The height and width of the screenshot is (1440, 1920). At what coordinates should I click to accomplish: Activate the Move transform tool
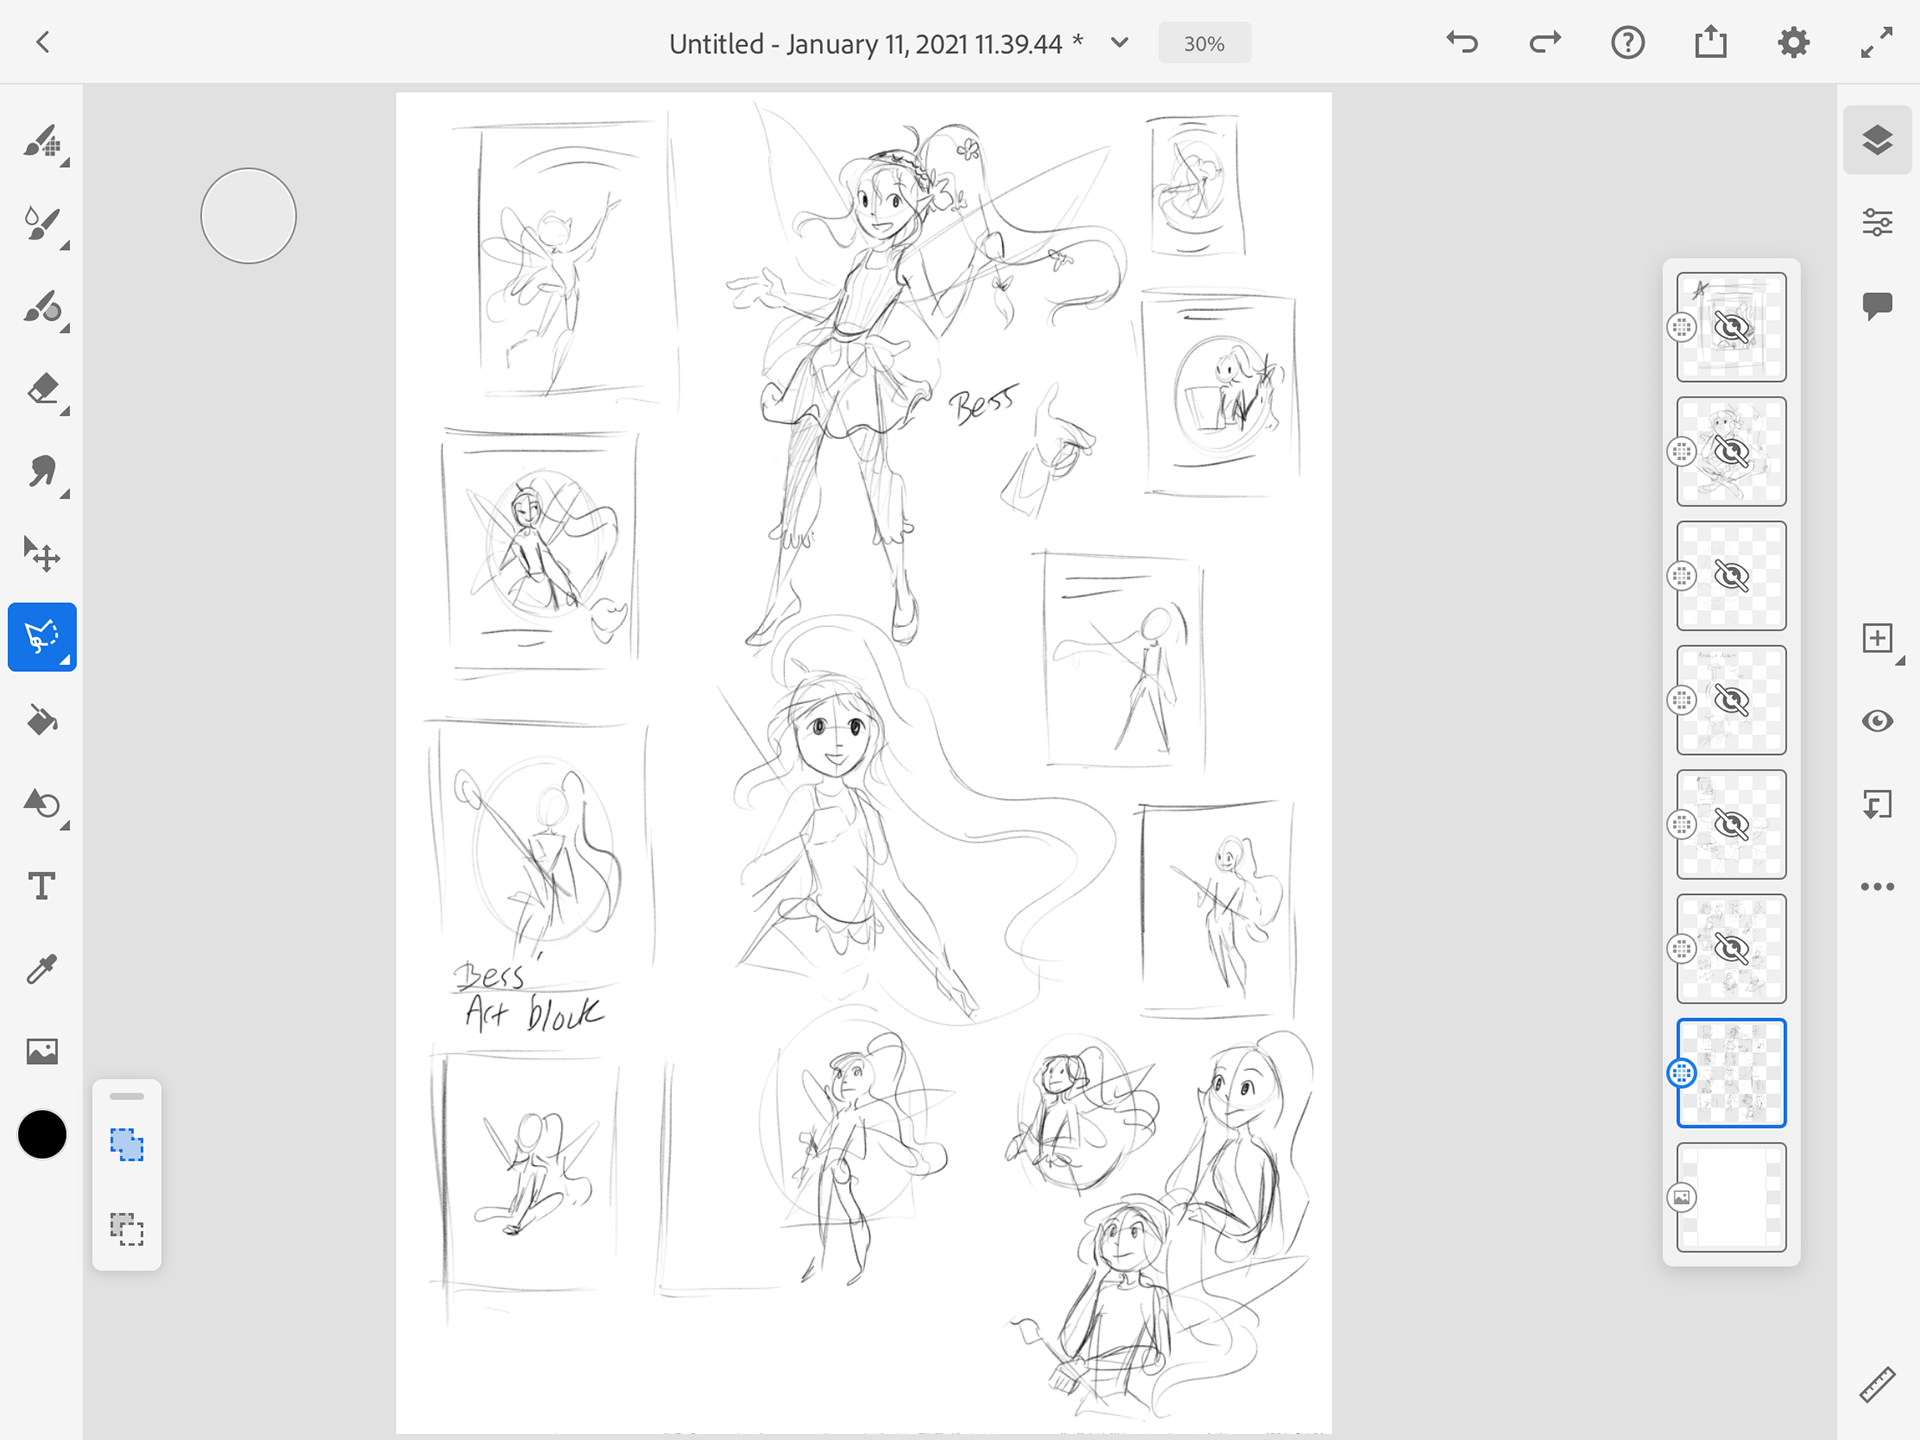click(41, 554)
